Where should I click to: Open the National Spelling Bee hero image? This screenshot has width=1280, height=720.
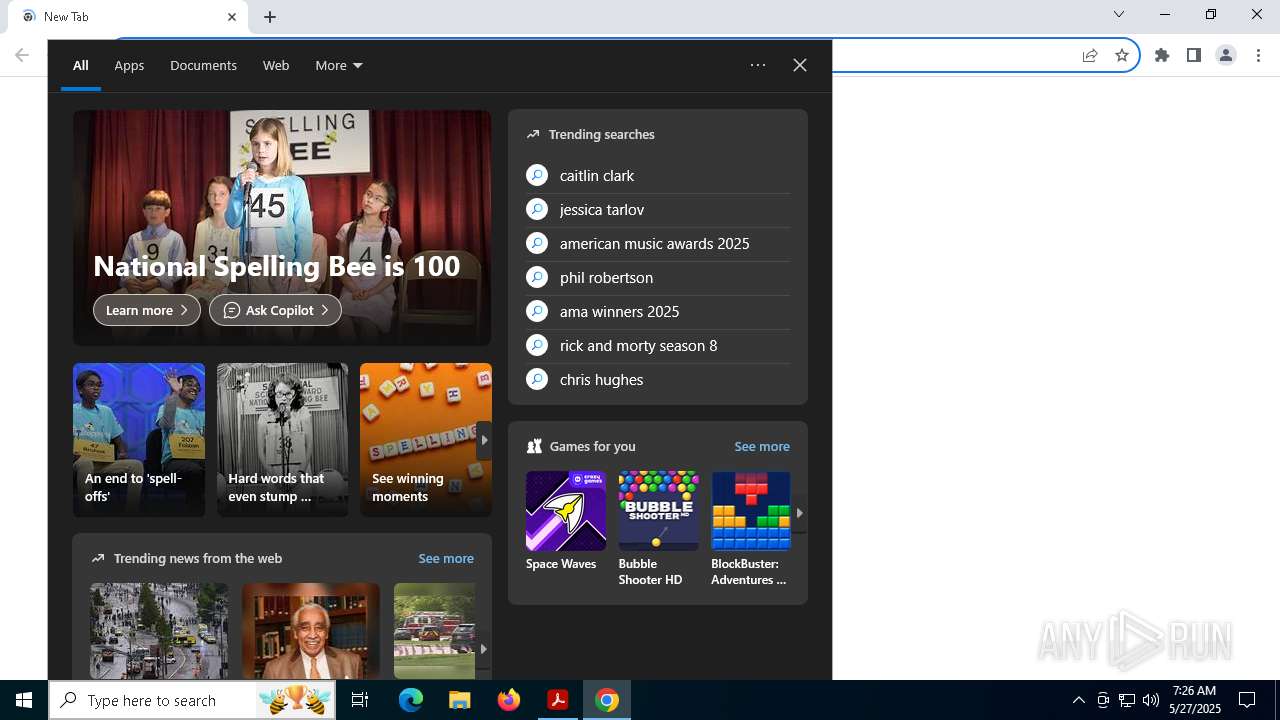(282, 228)
